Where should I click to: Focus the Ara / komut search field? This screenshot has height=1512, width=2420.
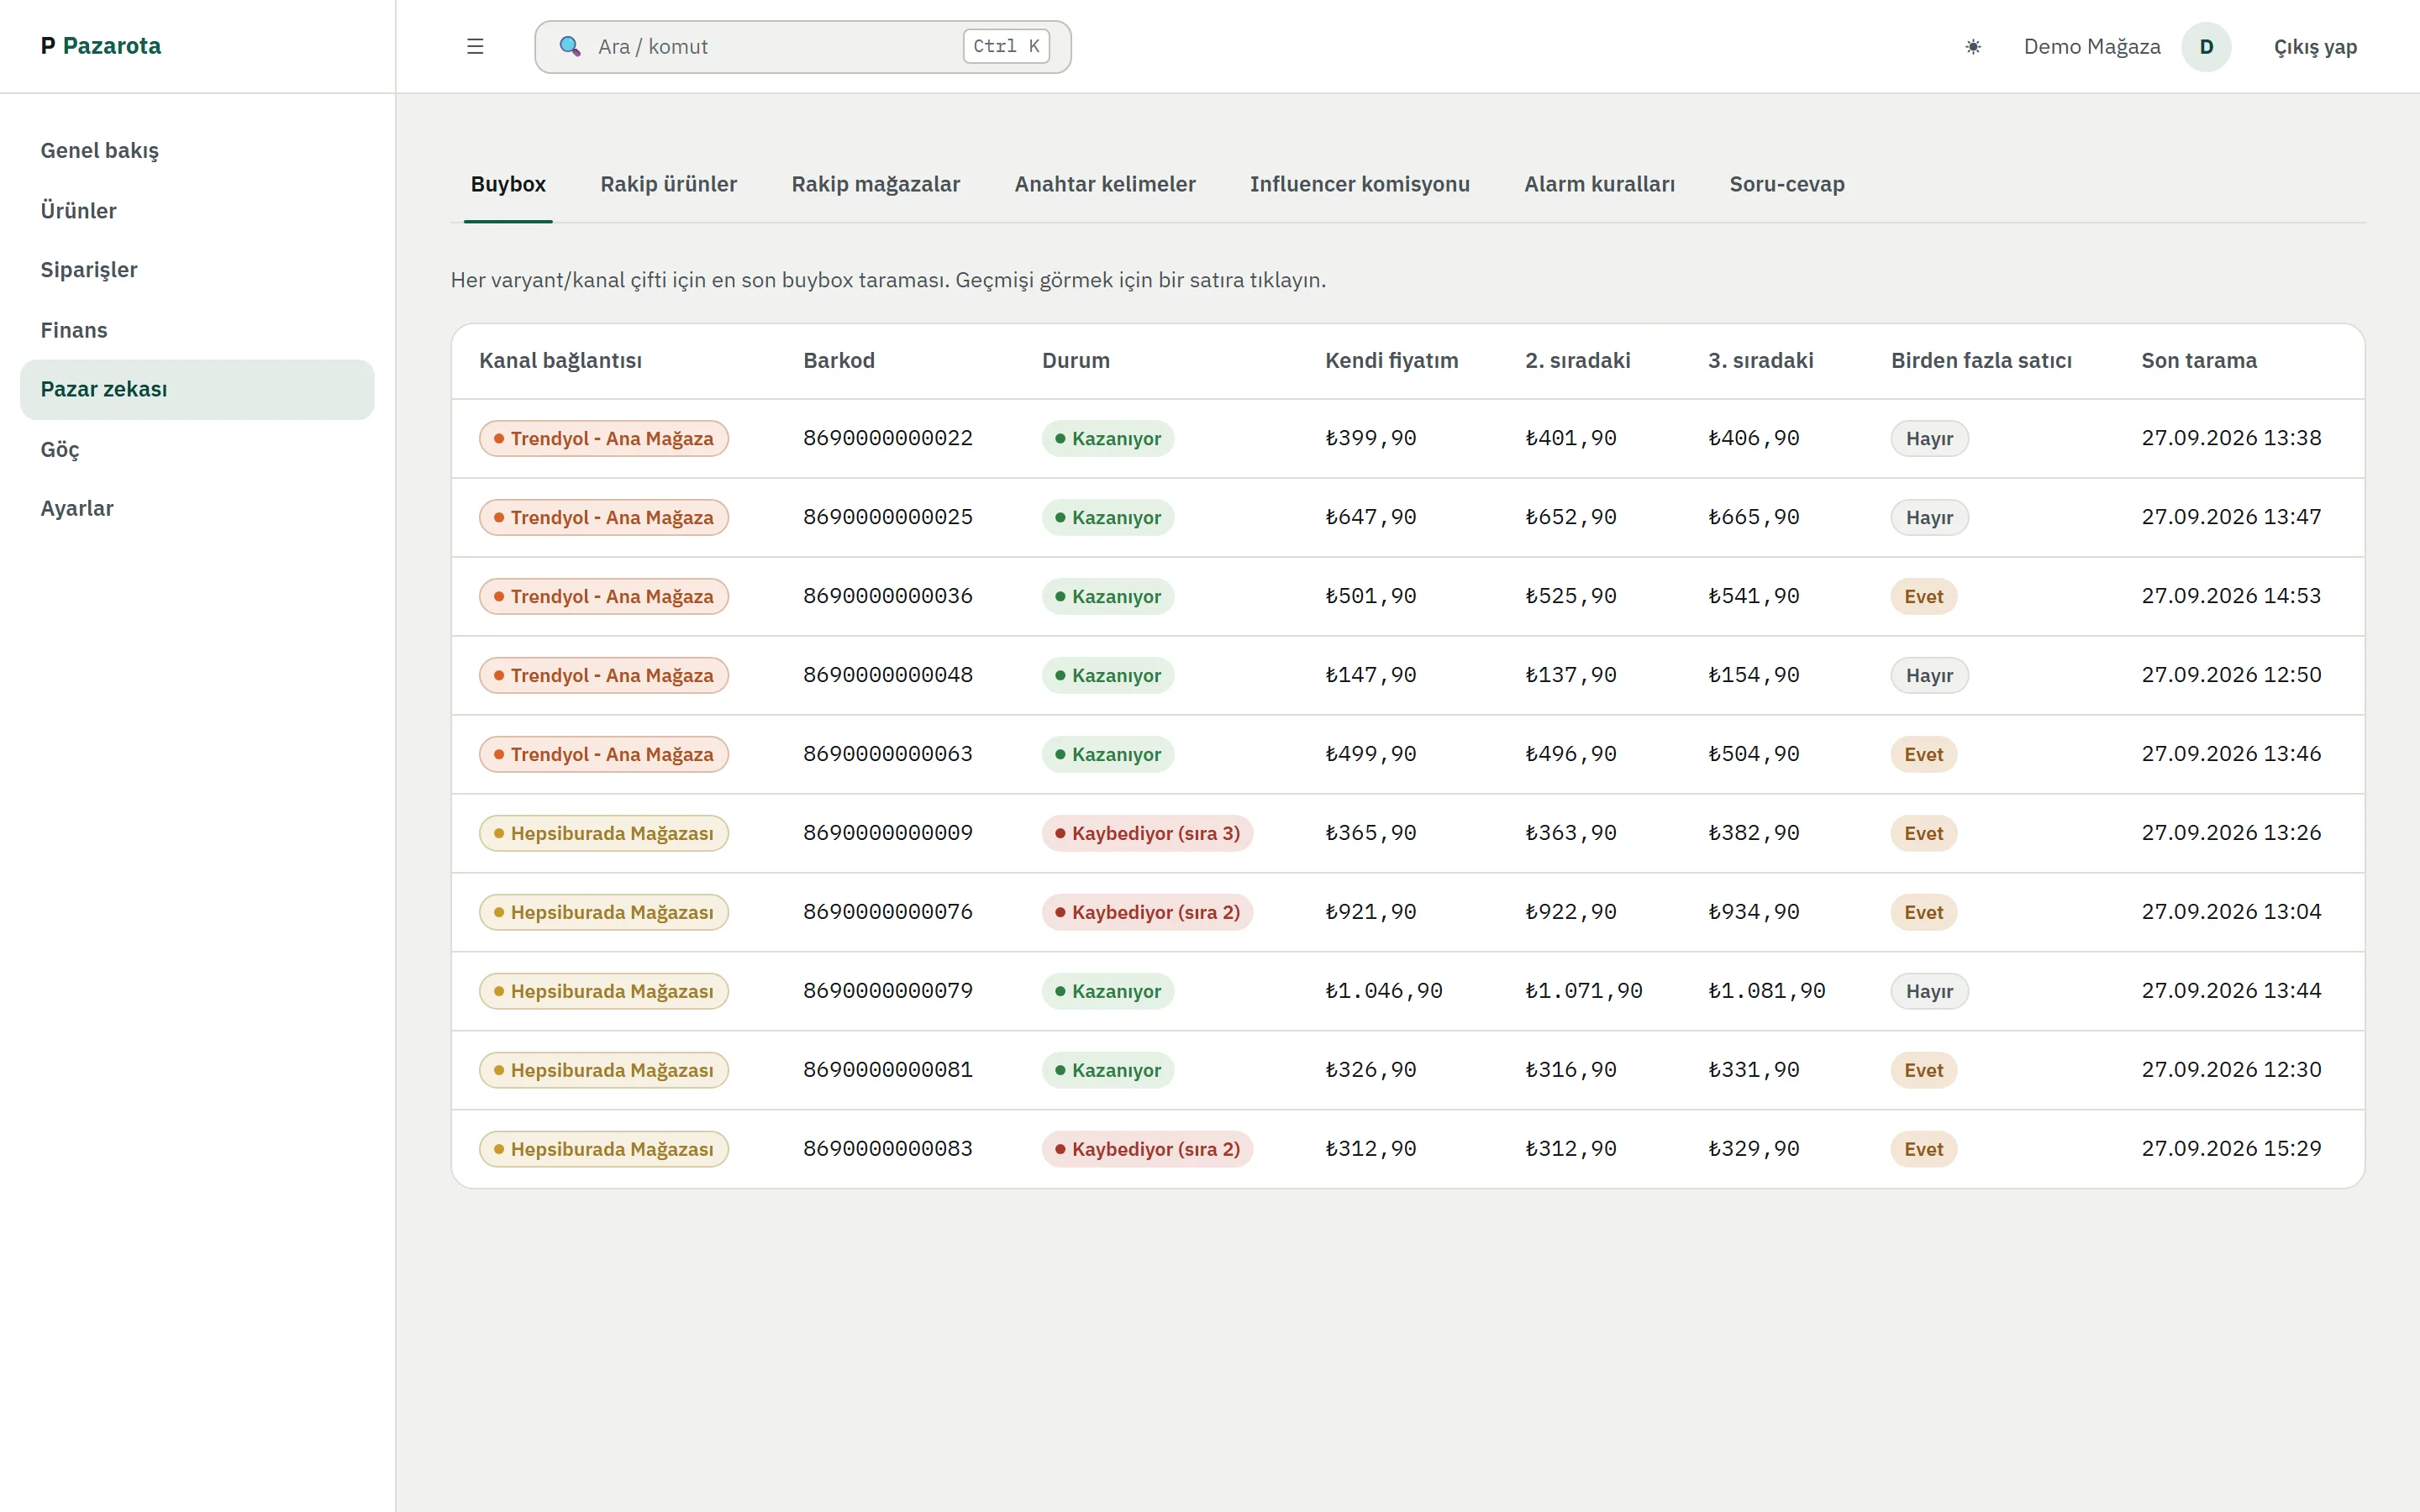pos(802,47)
